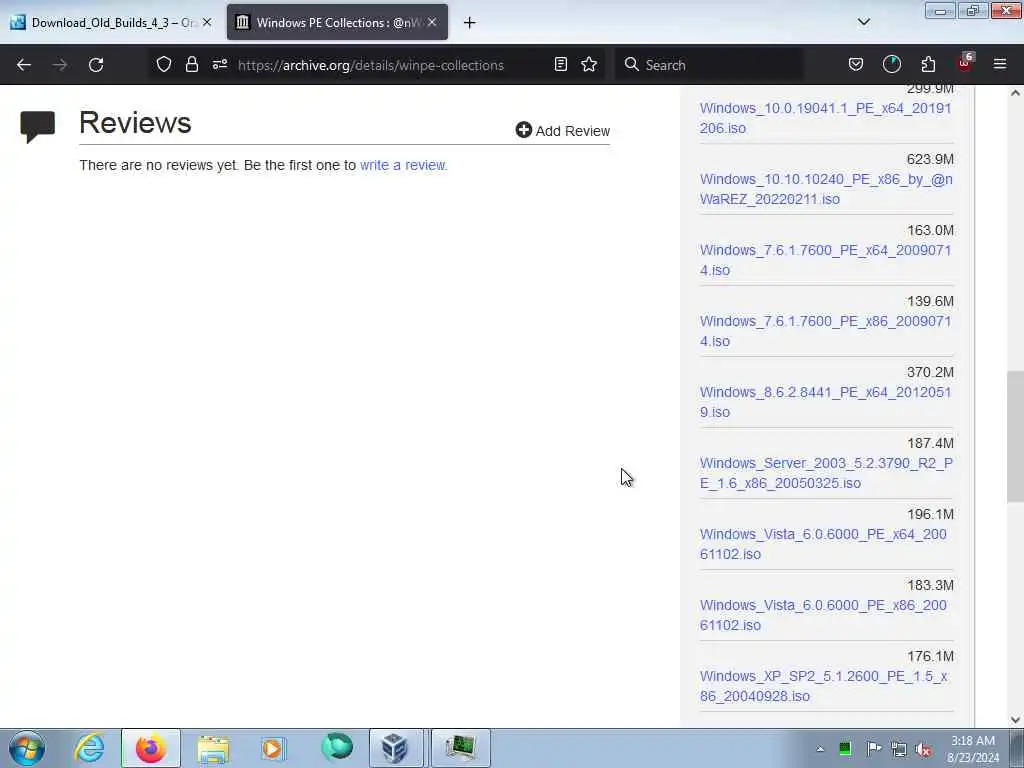The height and width of the screenshot is (768, 1024).
Task: Click the site security padlock icon
Action: tap(191, 64)
